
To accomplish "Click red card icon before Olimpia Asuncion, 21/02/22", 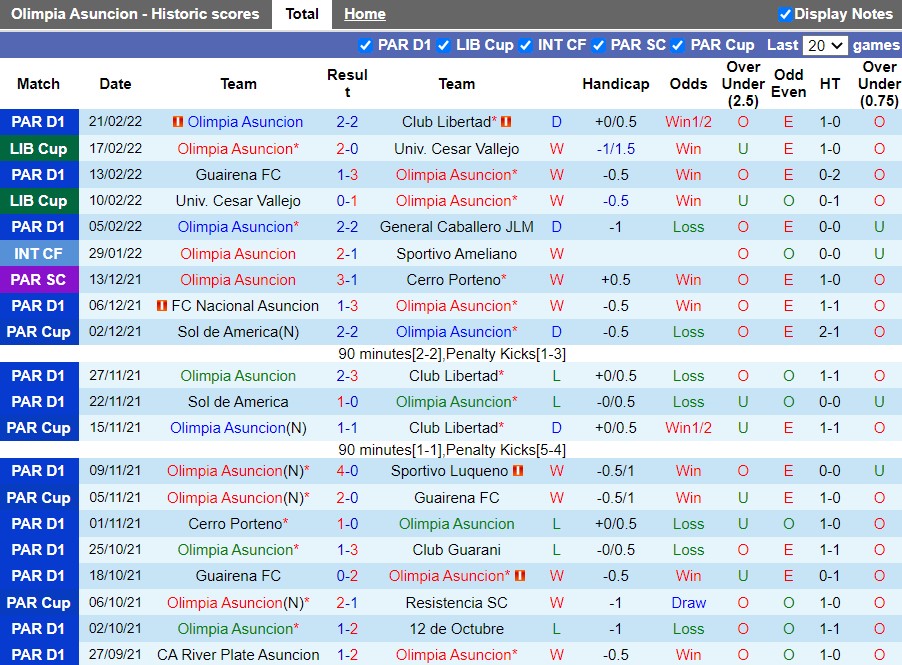I will pyautogui.click(x=178, y=122).
